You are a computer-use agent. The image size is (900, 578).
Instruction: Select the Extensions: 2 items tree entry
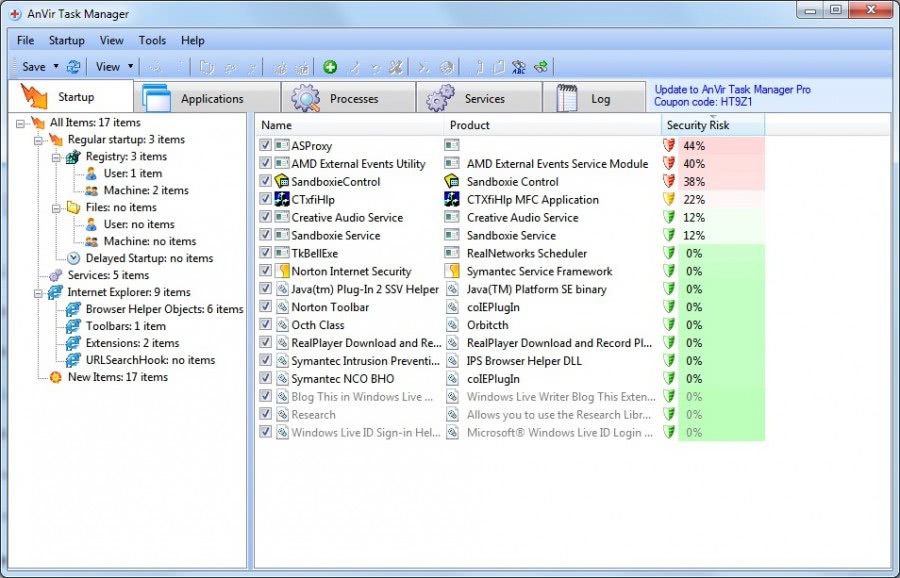click(x=133, y=343)
